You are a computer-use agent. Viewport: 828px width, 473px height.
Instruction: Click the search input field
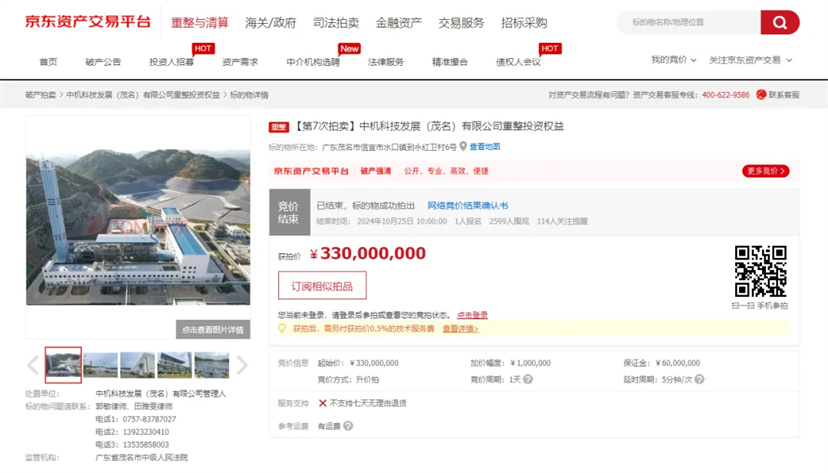coord(689,22)
